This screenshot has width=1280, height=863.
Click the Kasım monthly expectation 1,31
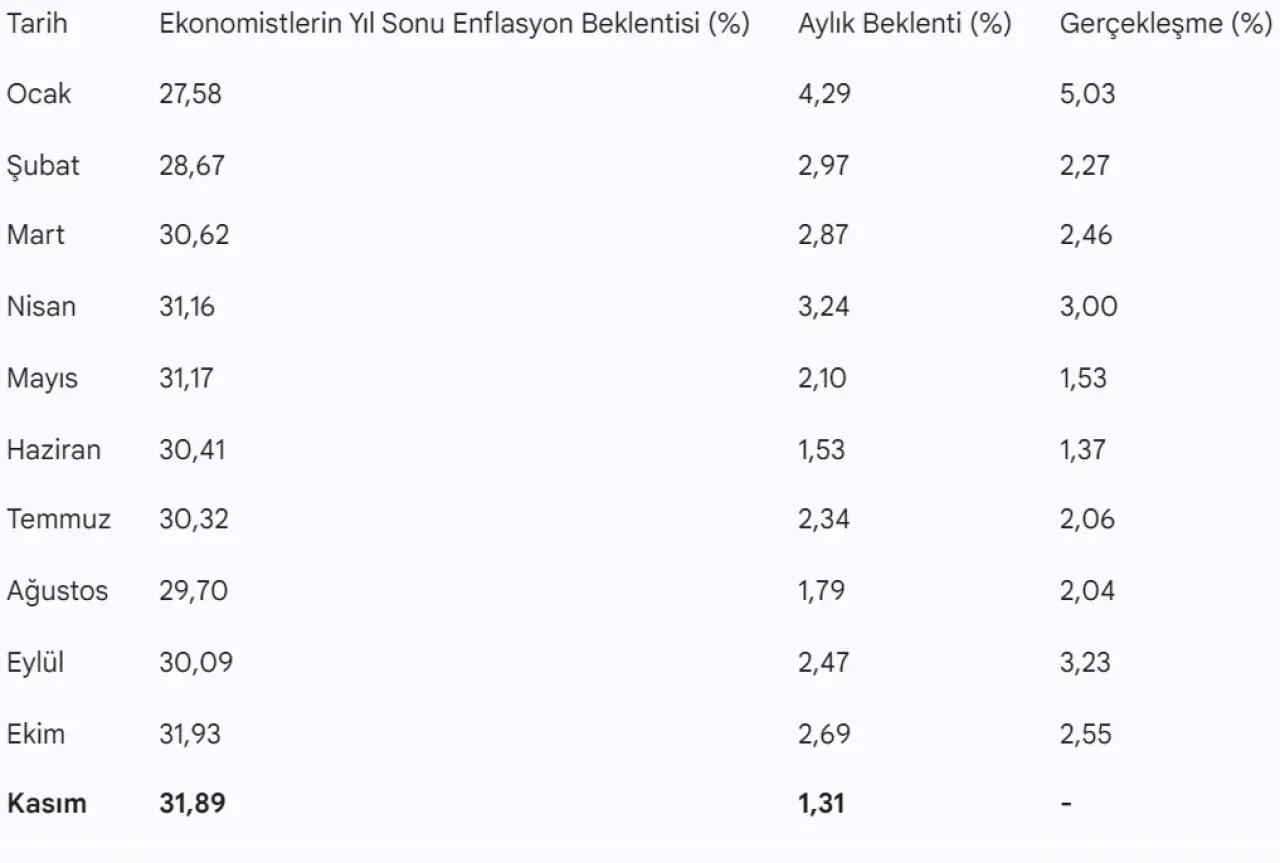pos(821,804)
